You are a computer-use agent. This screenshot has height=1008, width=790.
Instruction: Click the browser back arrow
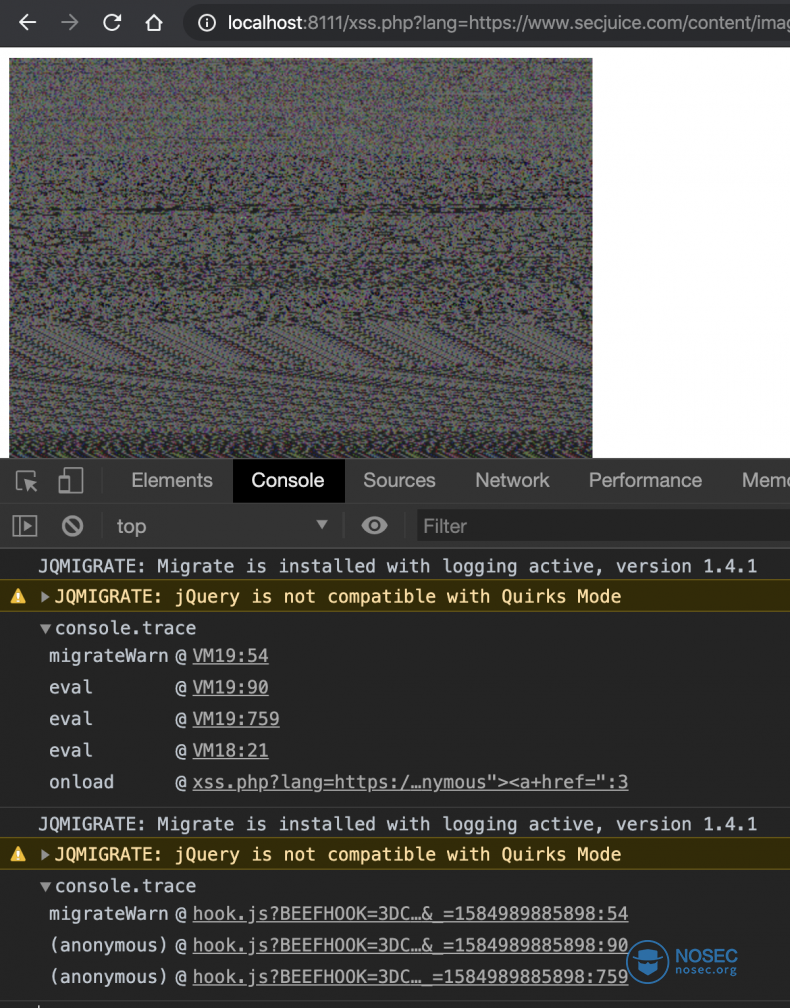click(x=27, y=22)
